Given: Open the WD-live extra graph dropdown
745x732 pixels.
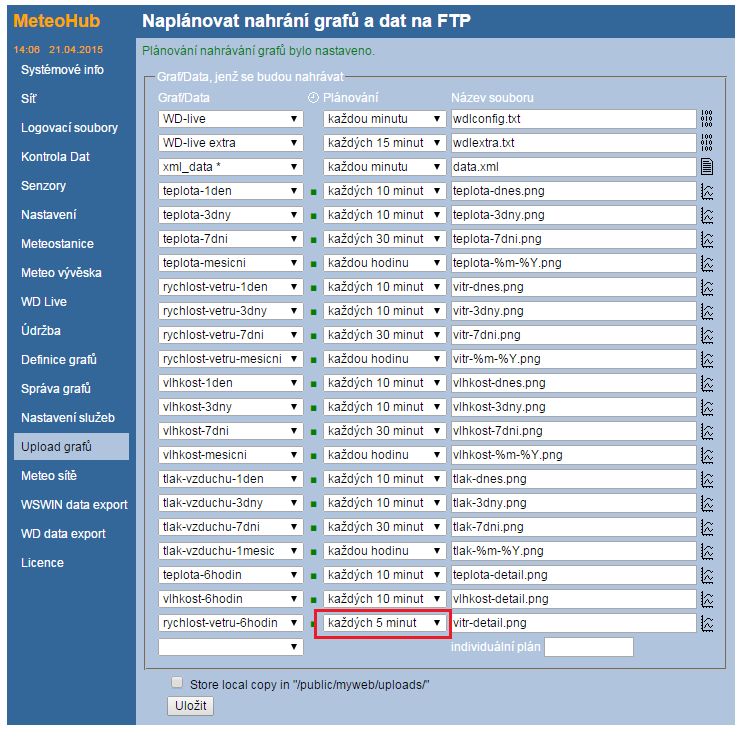Looking at the screenshot, I should point(230,143).
